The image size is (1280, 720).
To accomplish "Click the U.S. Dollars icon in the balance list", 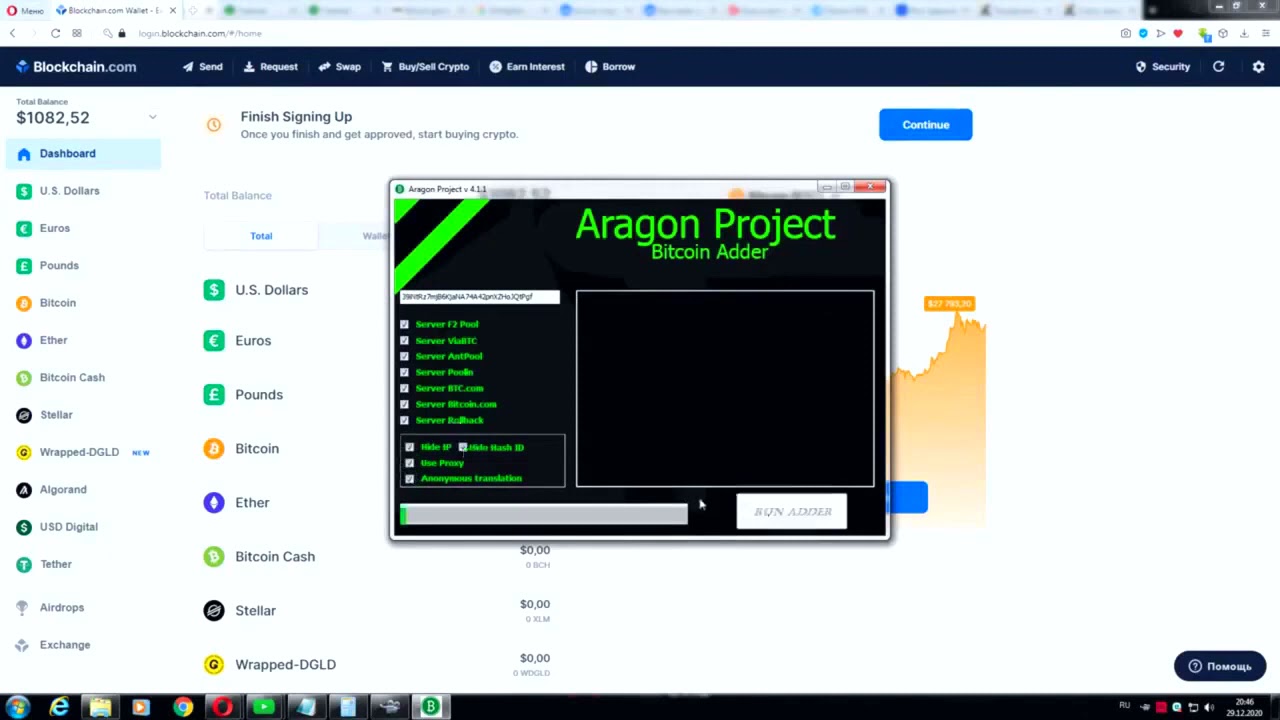I will click(x=214, y=290).
